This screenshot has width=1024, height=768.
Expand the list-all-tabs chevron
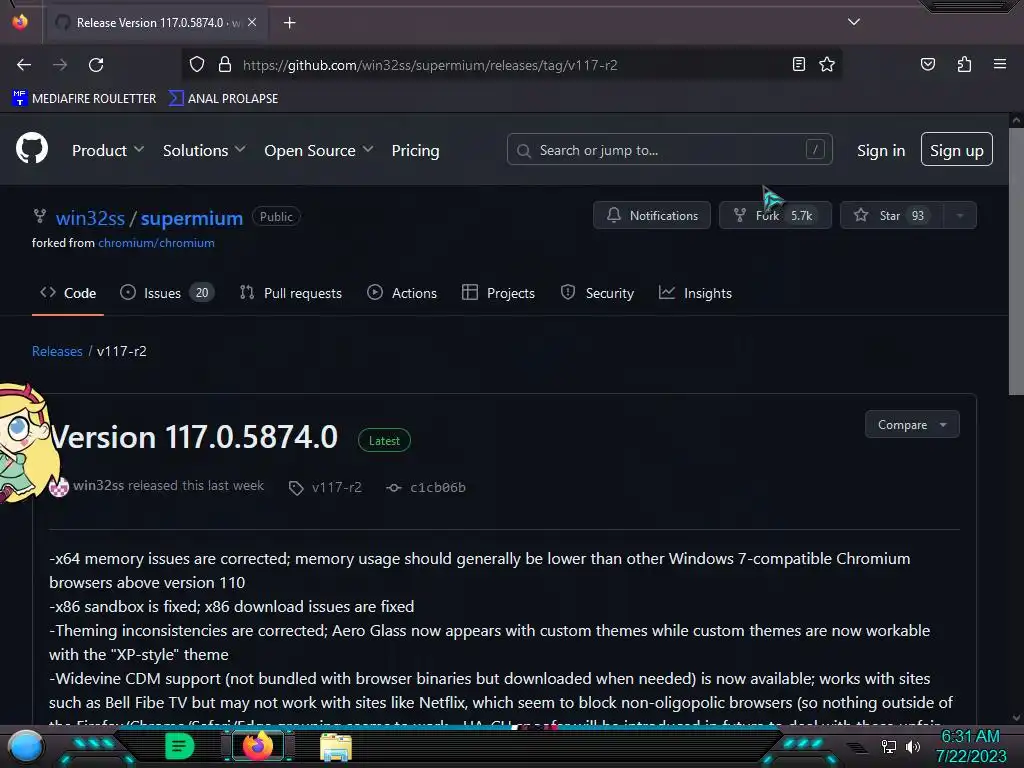coord(854,22)
